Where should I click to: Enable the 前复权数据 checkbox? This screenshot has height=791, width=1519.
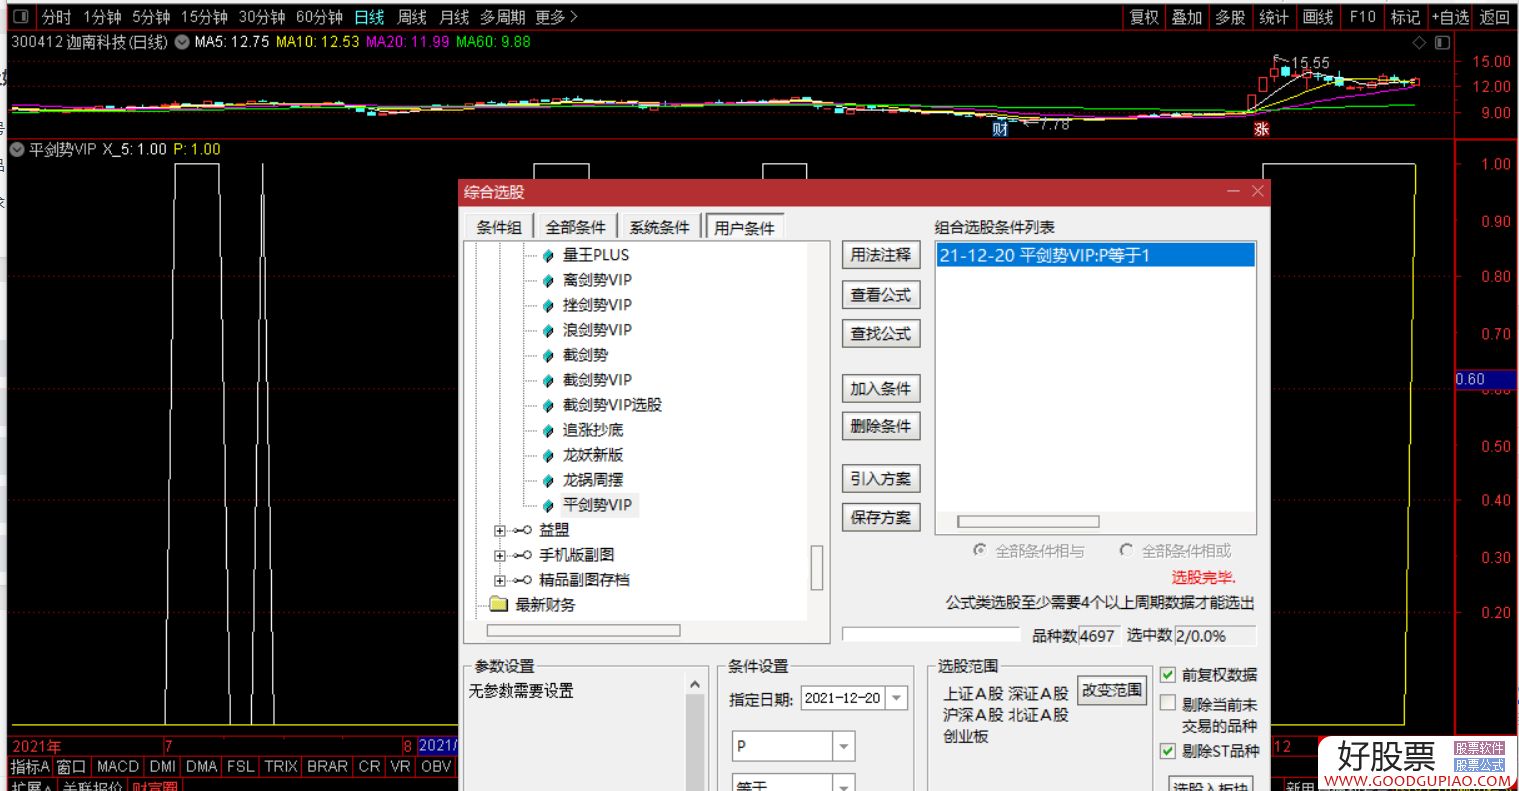click(1167, 675)
